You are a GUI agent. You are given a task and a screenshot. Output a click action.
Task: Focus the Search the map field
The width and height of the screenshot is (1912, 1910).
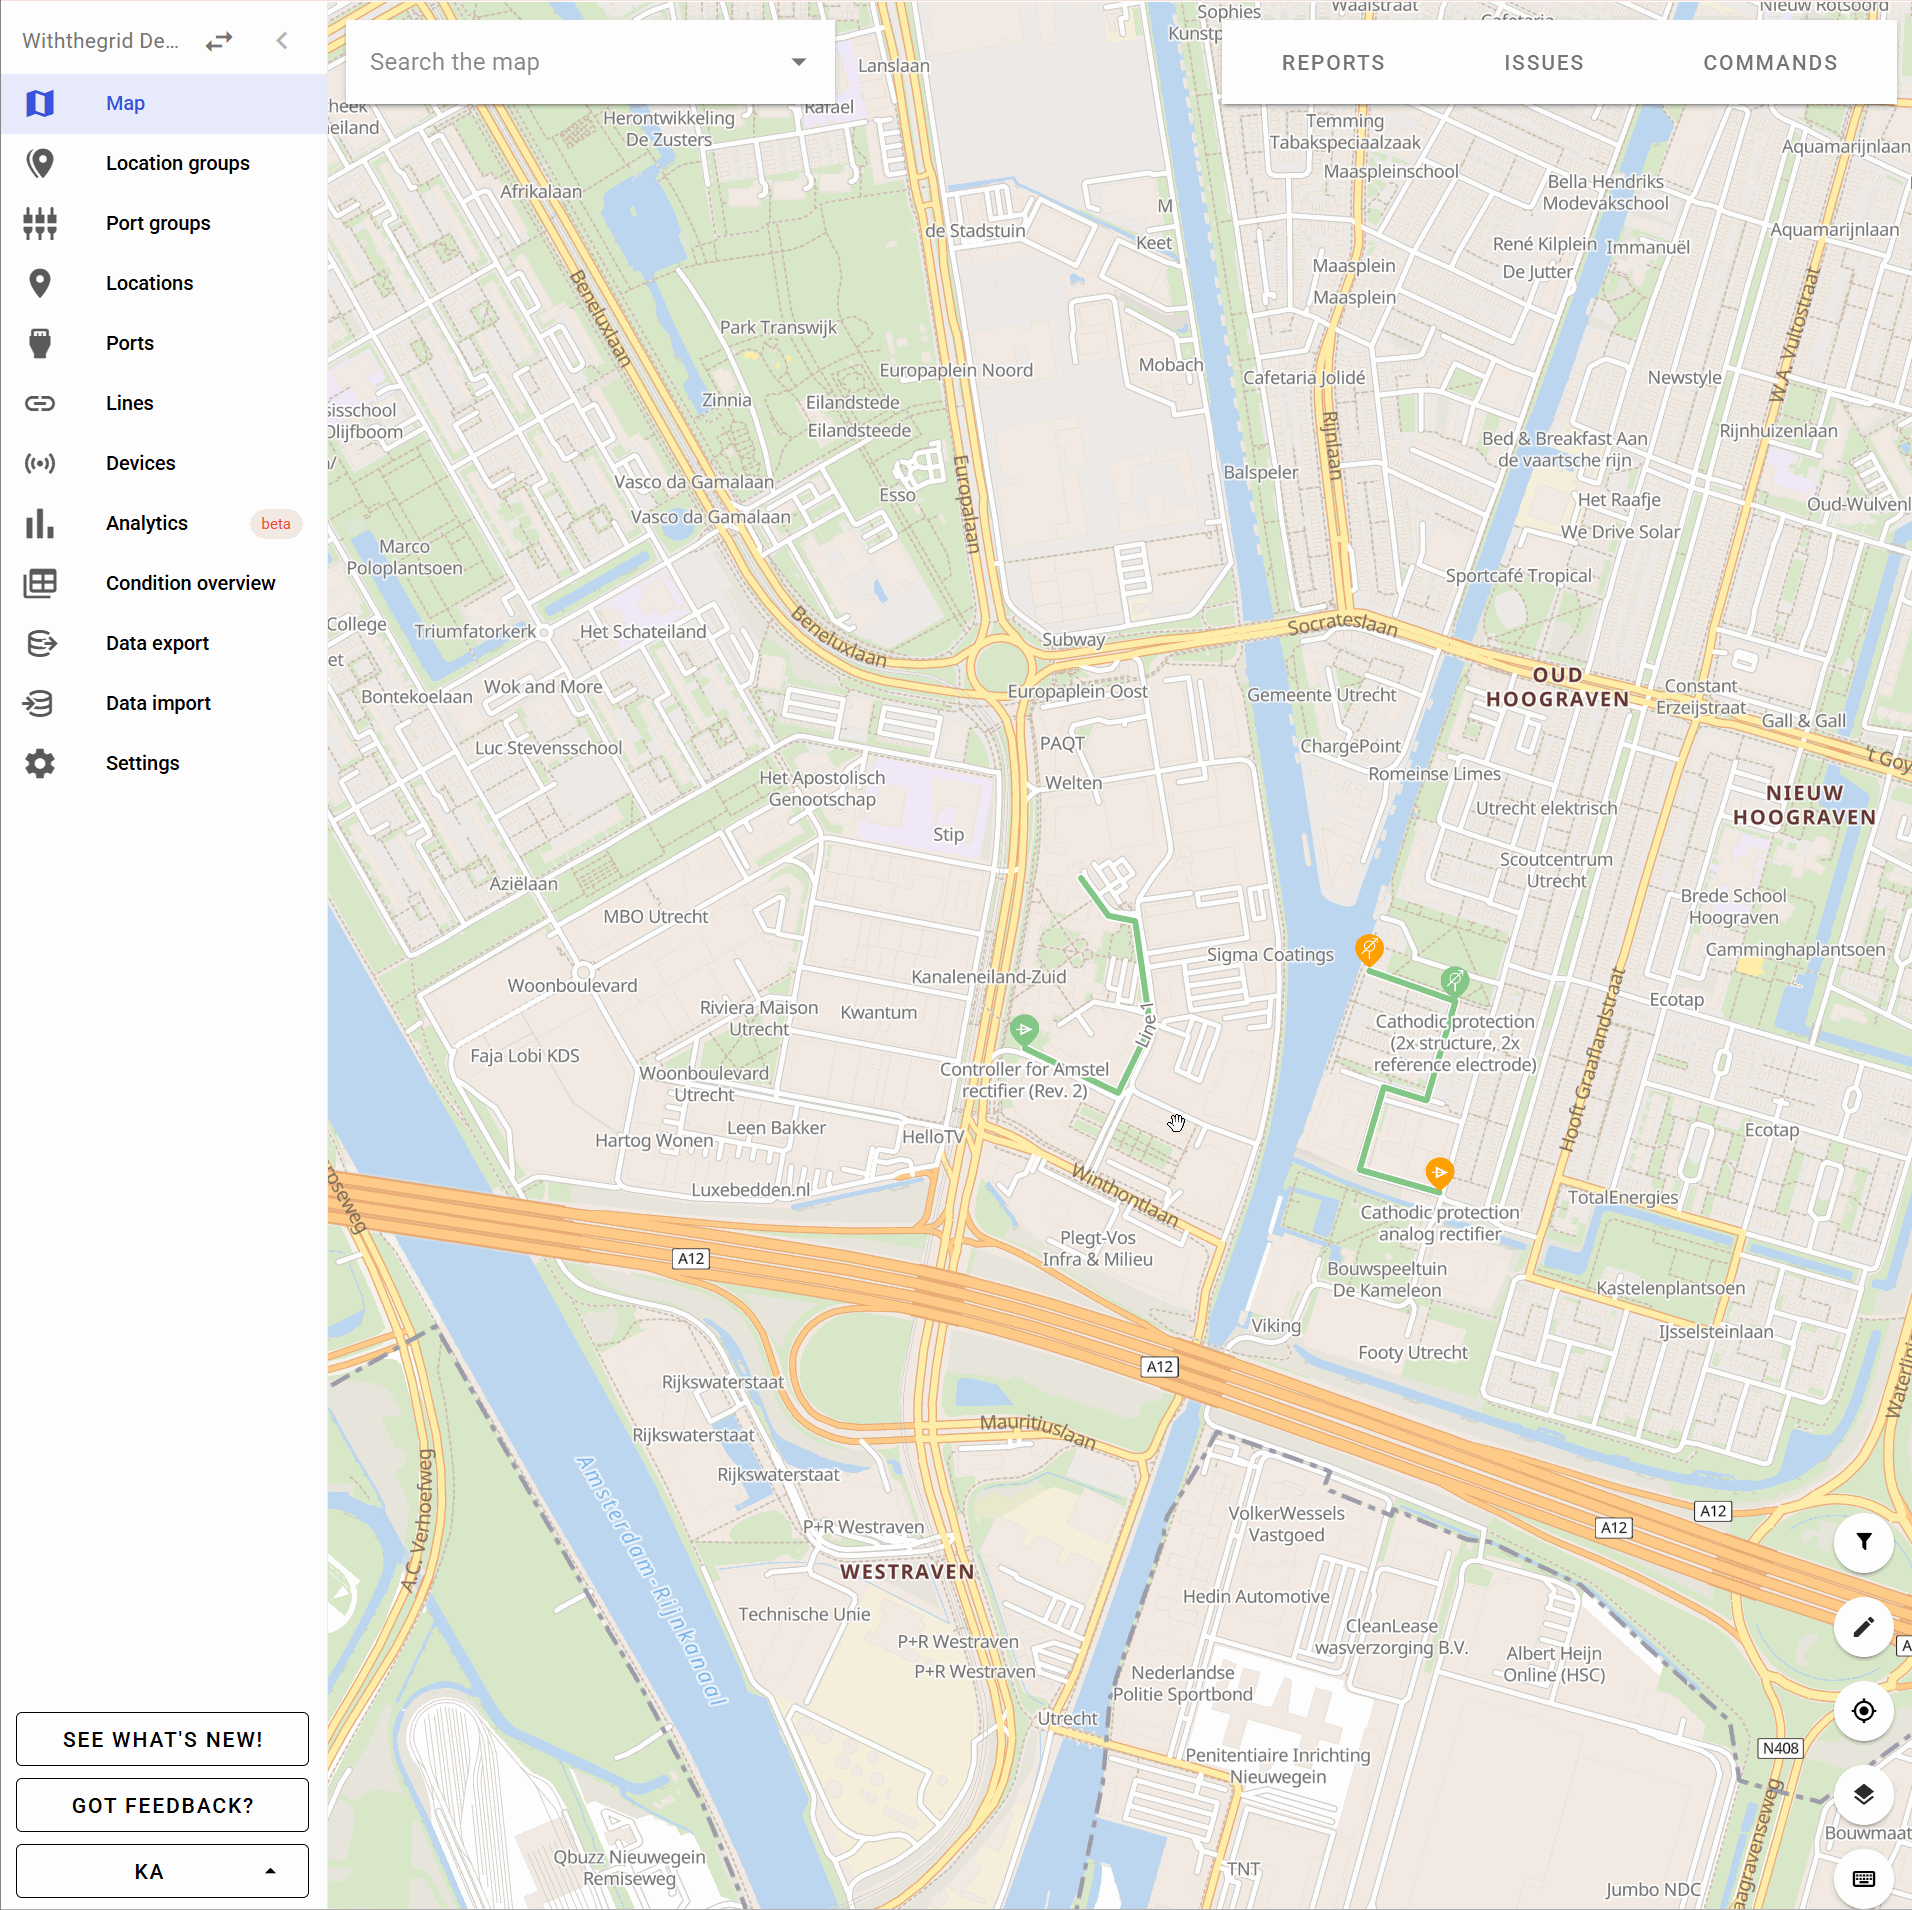570,62
